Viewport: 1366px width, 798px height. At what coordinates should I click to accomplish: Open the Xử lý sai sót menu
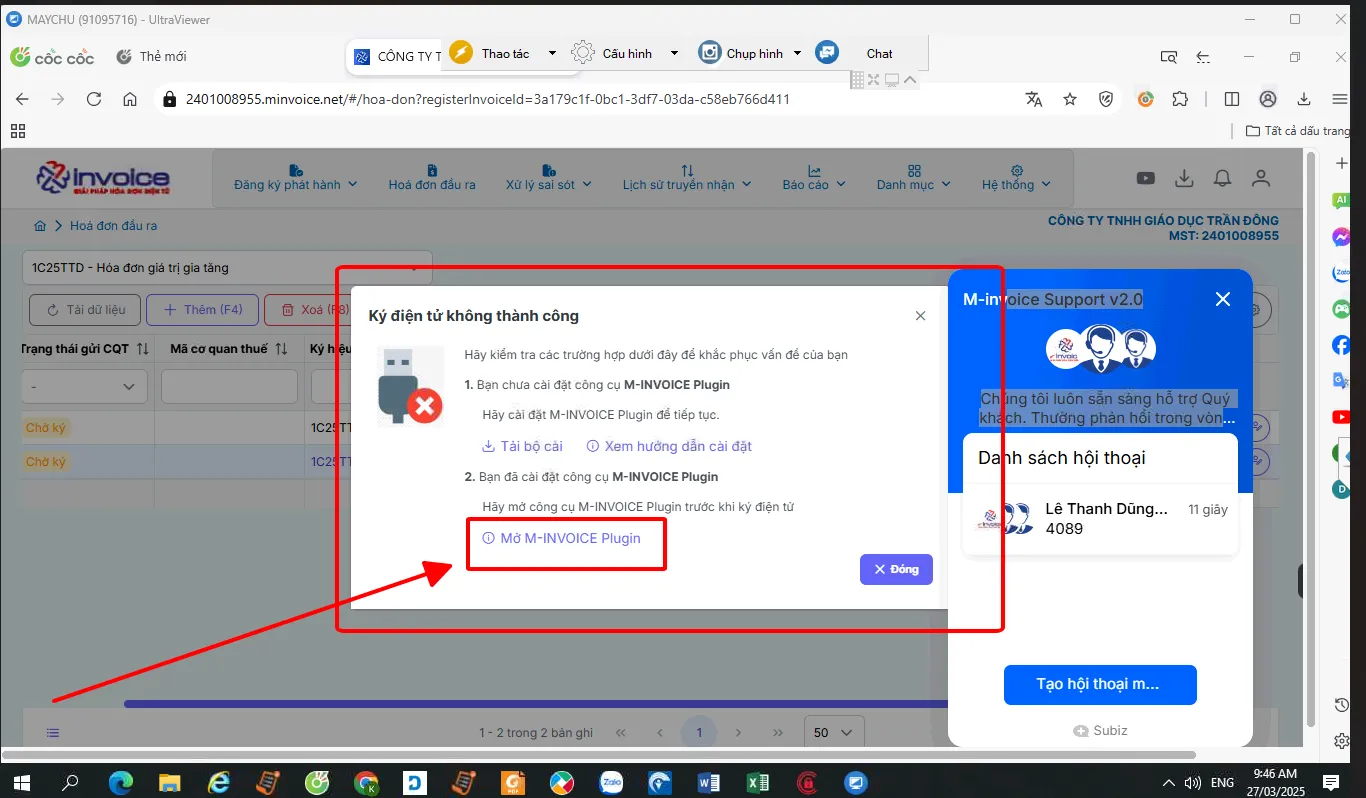point(548,178)
